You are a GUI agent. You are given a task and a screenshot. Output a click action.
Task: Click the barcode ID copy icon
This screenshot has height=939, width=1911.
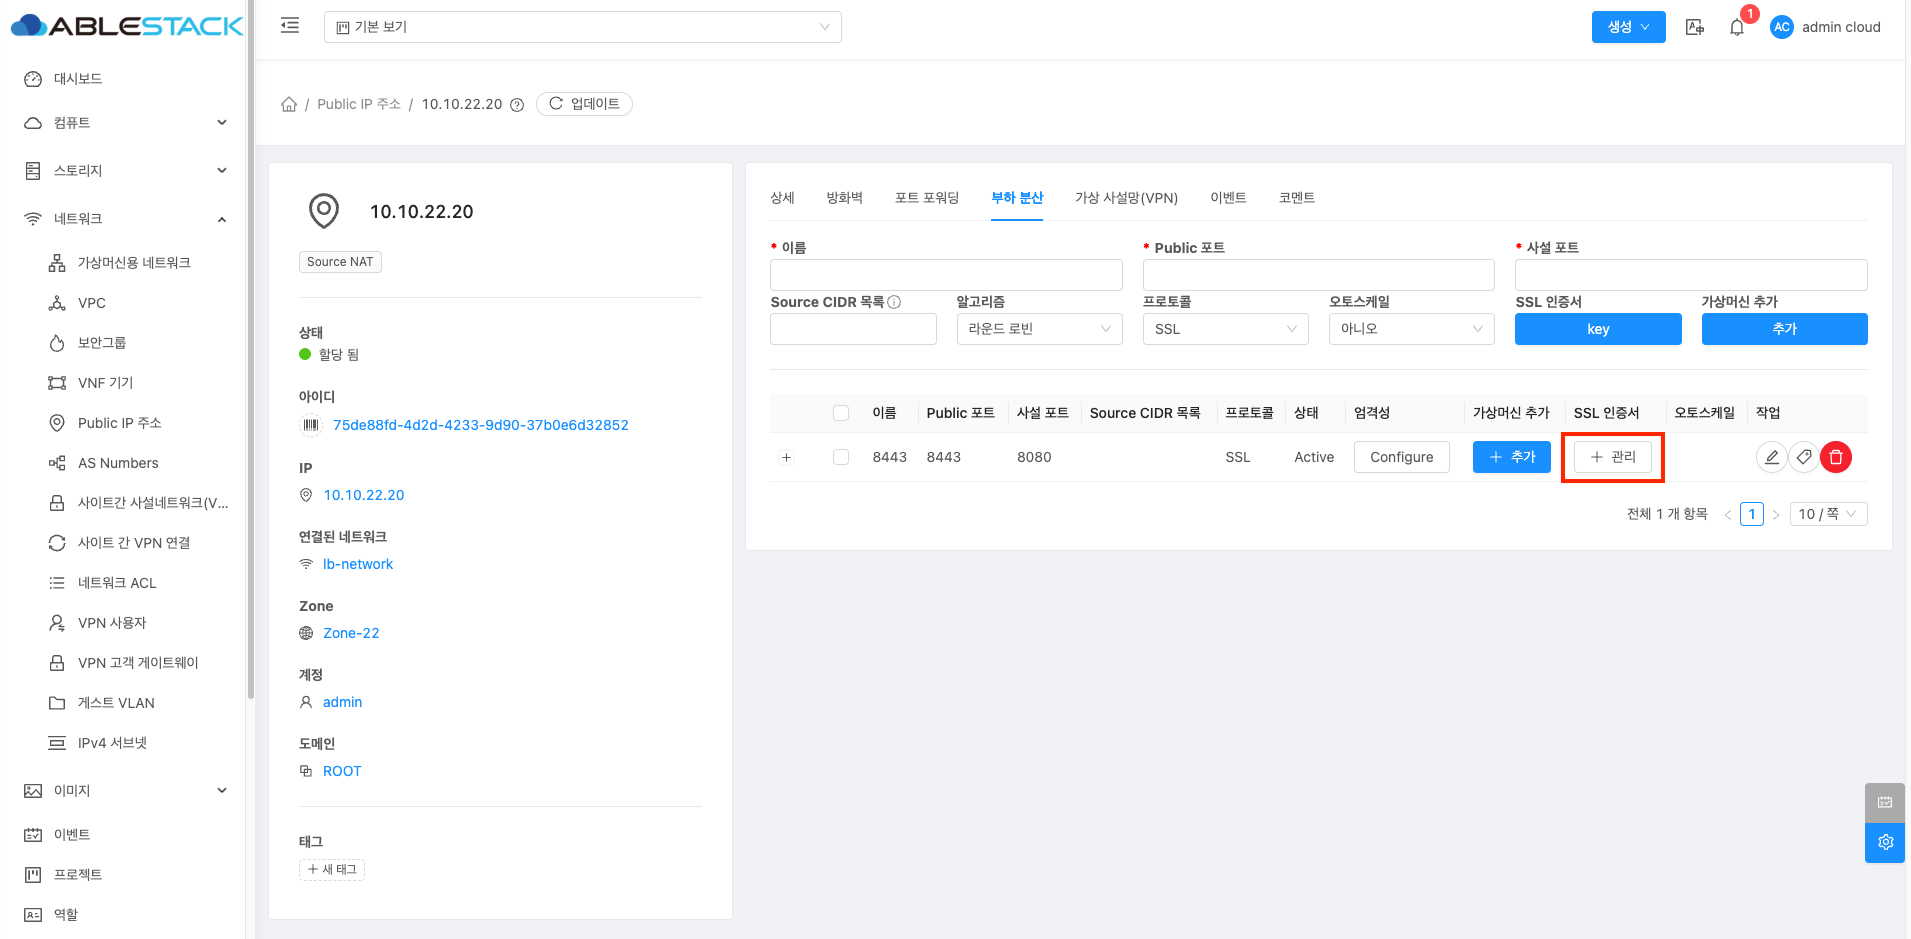pyautogui.click(x=311, y=425)
